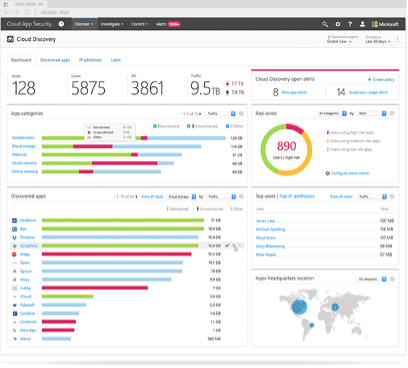Screen dimensions: 408x368
Task: Click the large North America map bubble
Action: (299, 307)
